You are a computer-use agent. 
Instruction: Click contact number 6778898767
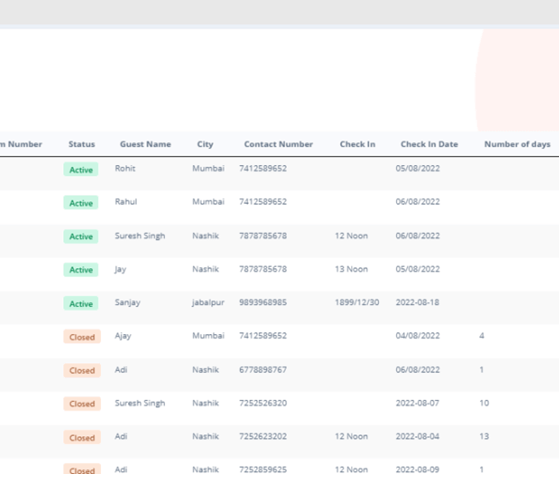(263, 370)
